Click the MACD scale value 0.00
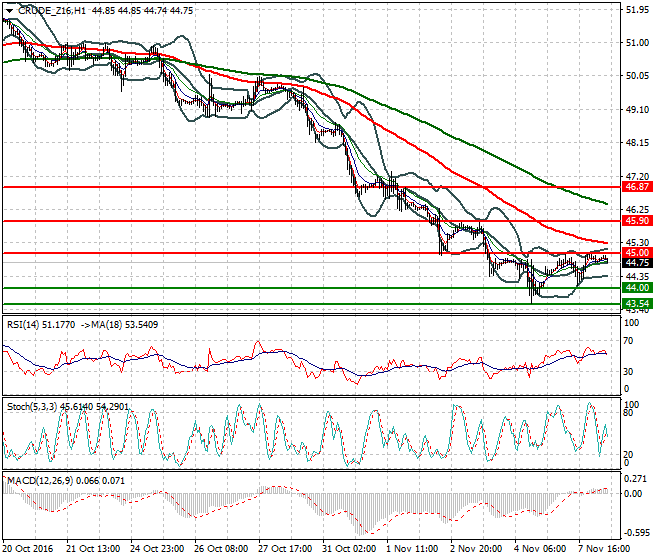This screenshot has width=660, height=560. point(633,493)
